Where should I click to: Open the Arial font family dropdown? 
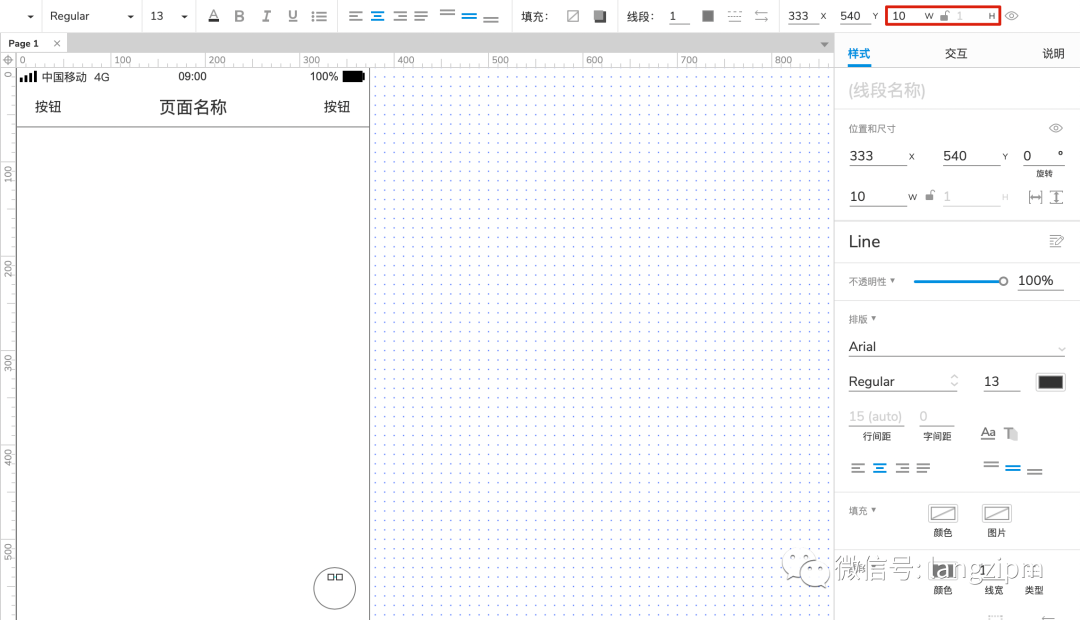pyautogui.click(x=957, y=347)
